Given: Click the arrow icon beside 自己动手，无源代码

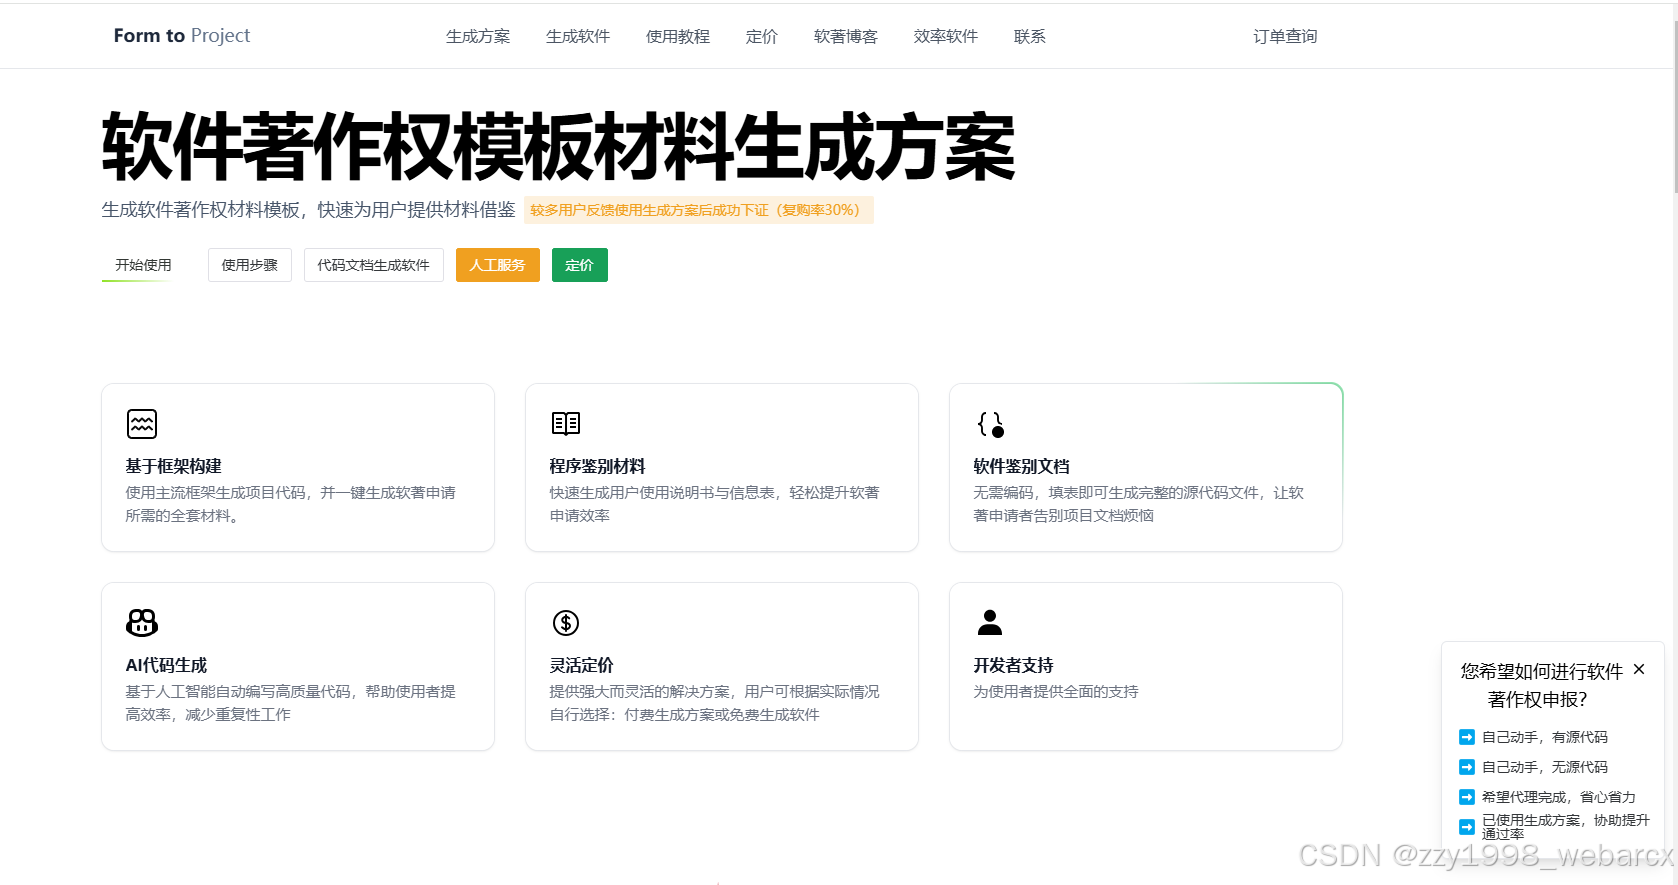Looking at the screenshot, I should (x=1467, y=767).
